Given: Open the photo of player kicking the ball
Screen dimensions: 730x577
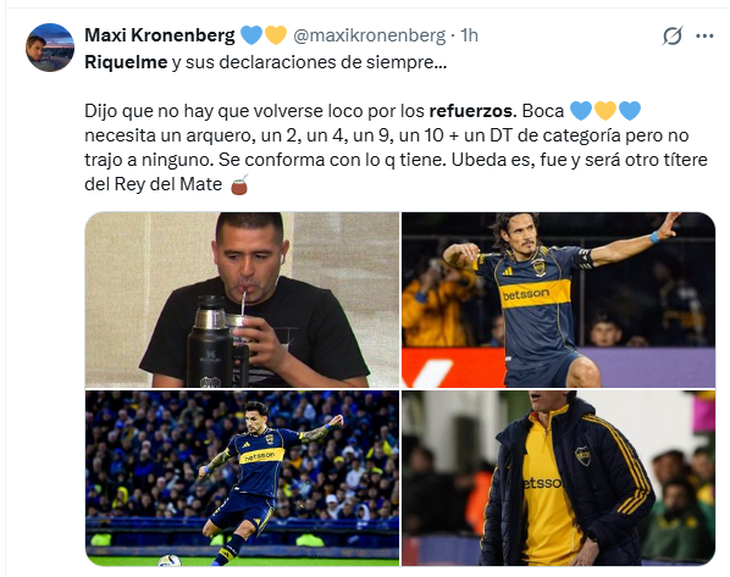Looking at the screenshot, I should pos(242,478).
